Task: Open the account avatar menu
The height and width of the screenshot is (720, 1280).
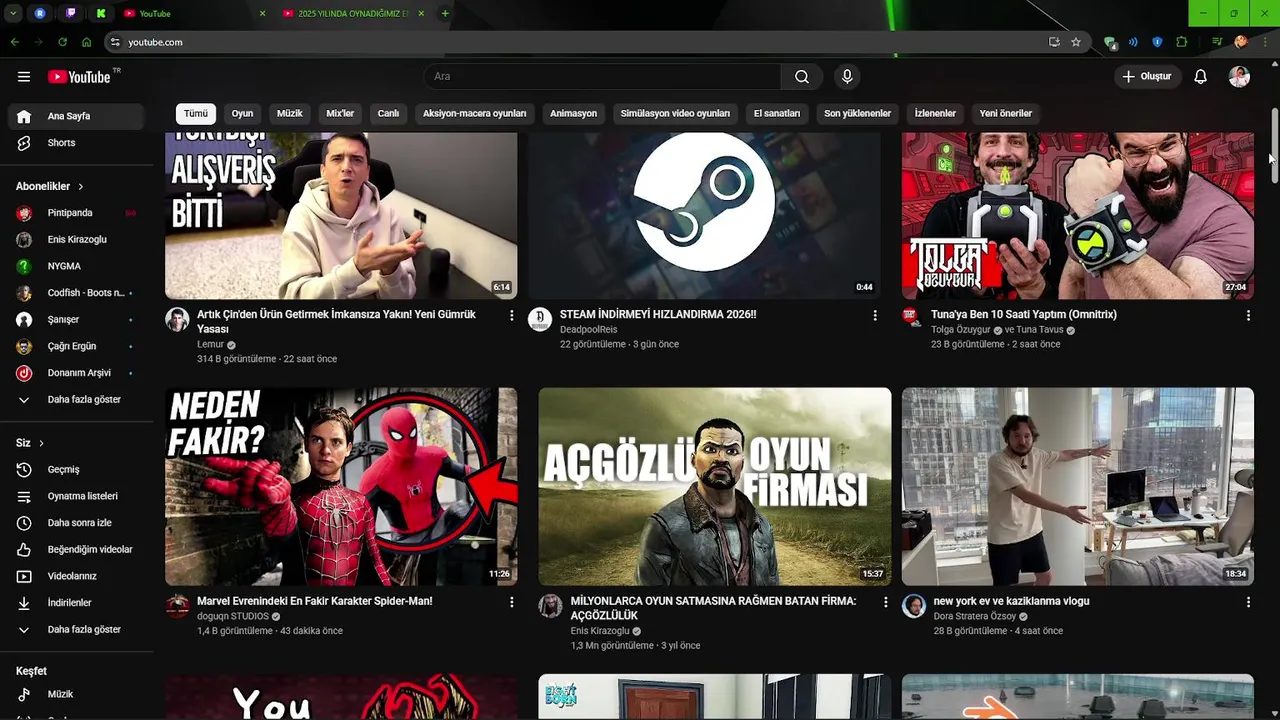Action: (x=1239, y=77)
